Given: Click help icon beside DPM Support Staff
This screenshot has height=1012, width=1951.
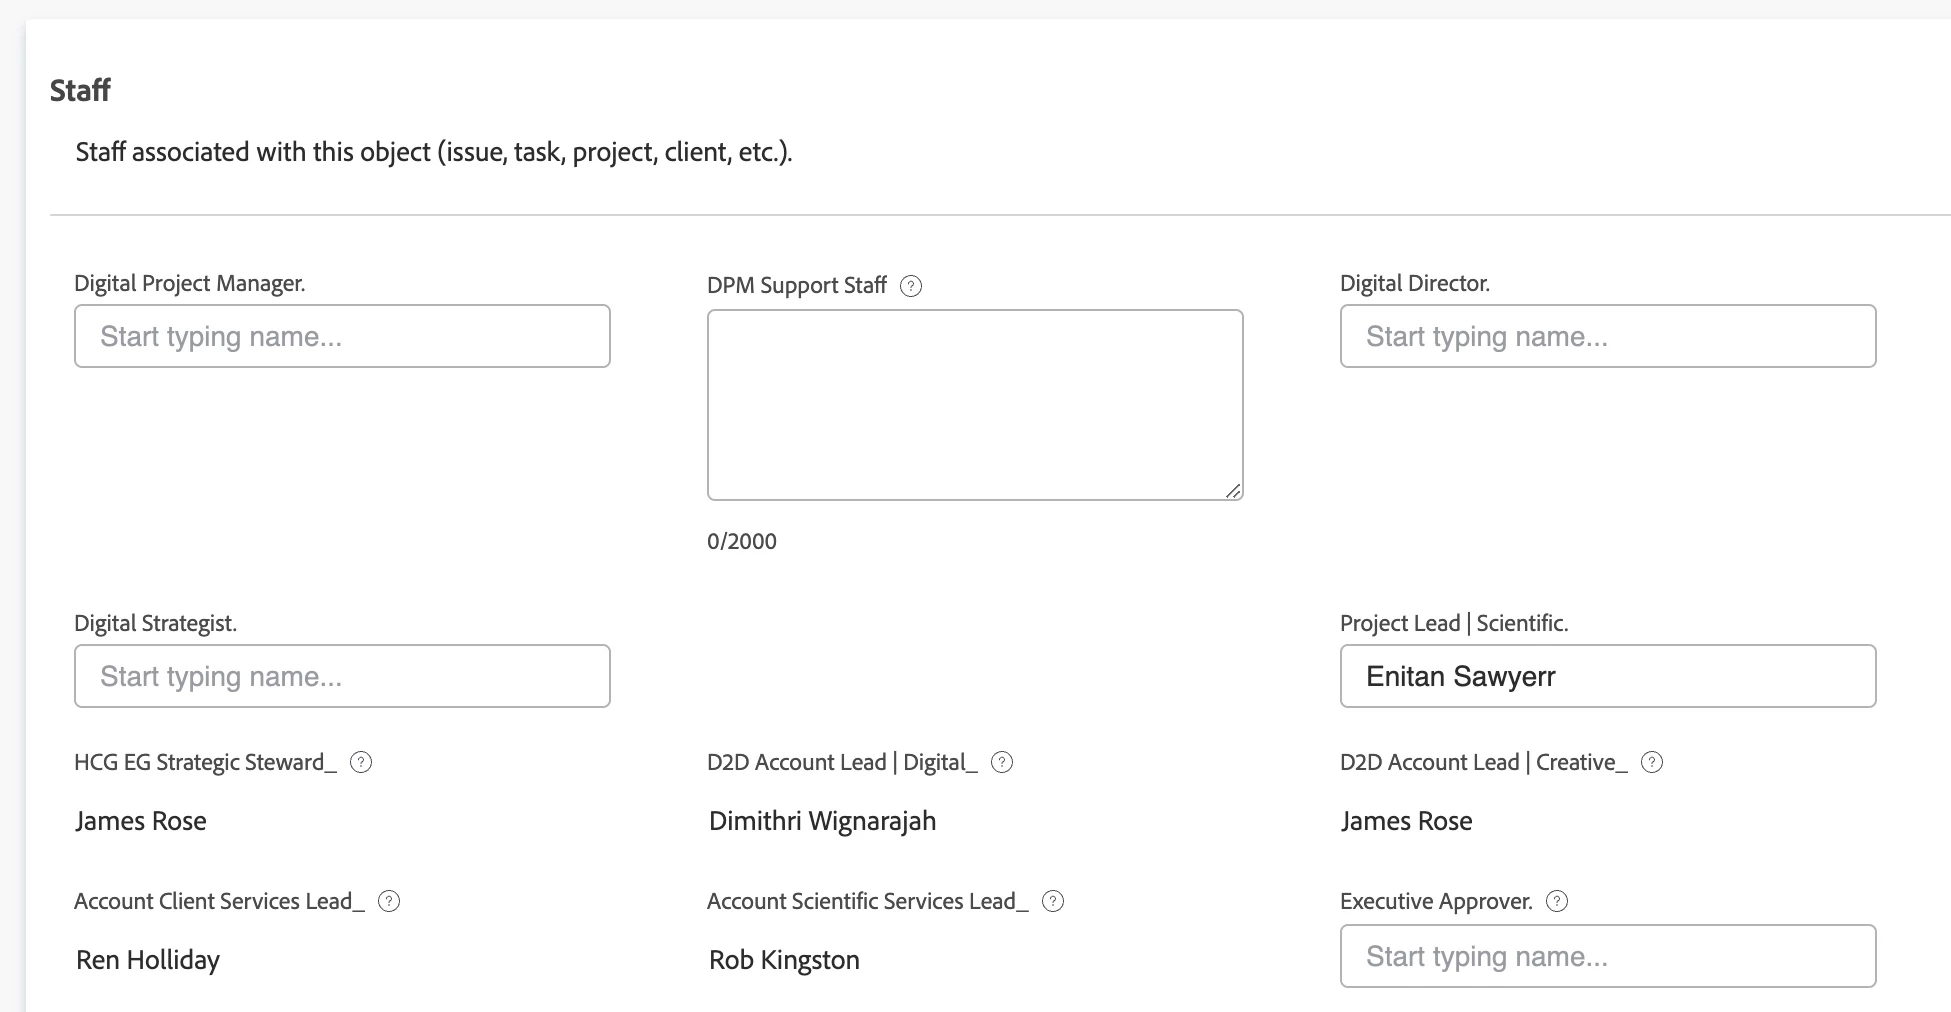Looking at the screenshot, I should 910,286.
